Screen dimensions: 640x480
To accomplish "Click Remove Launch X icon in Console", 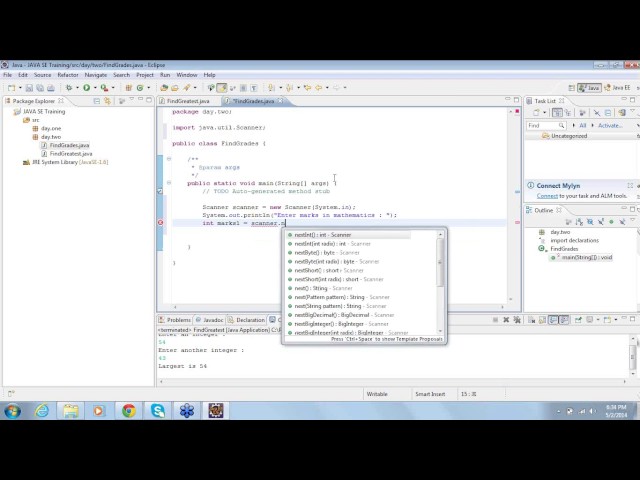I will click(506, 320).
